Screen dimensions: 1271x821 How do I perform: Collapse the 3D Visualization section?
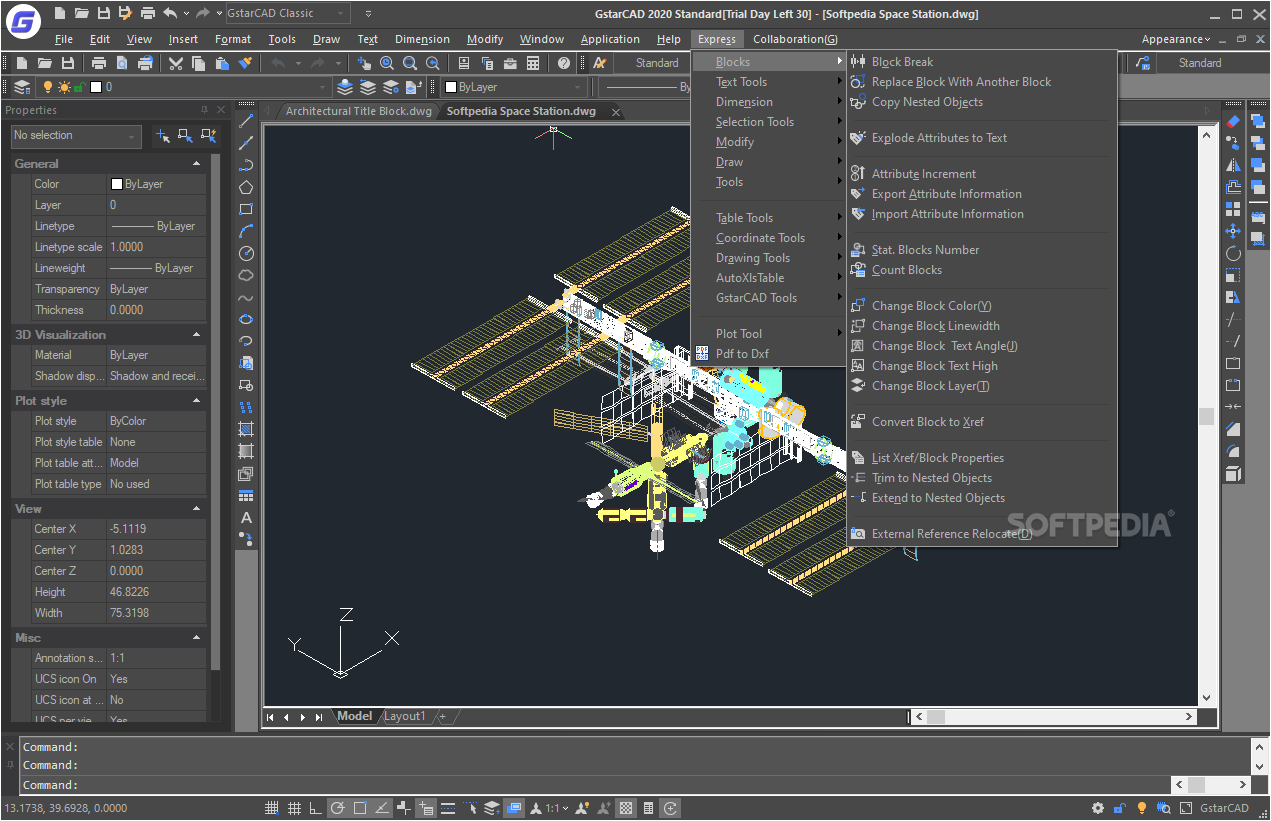click(x=197, y=334)
